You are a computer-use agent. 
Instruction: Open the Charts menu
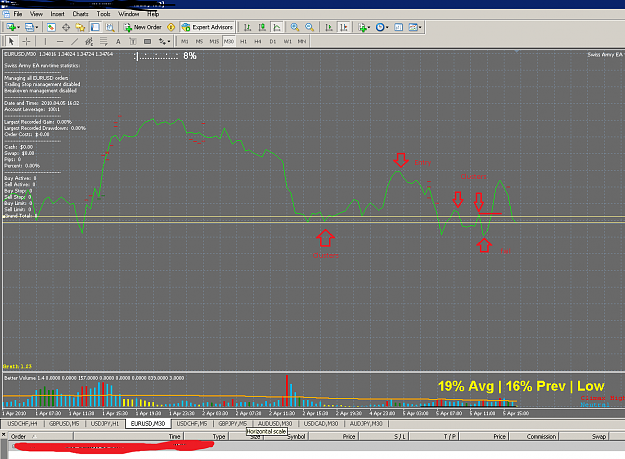(80, 14)
